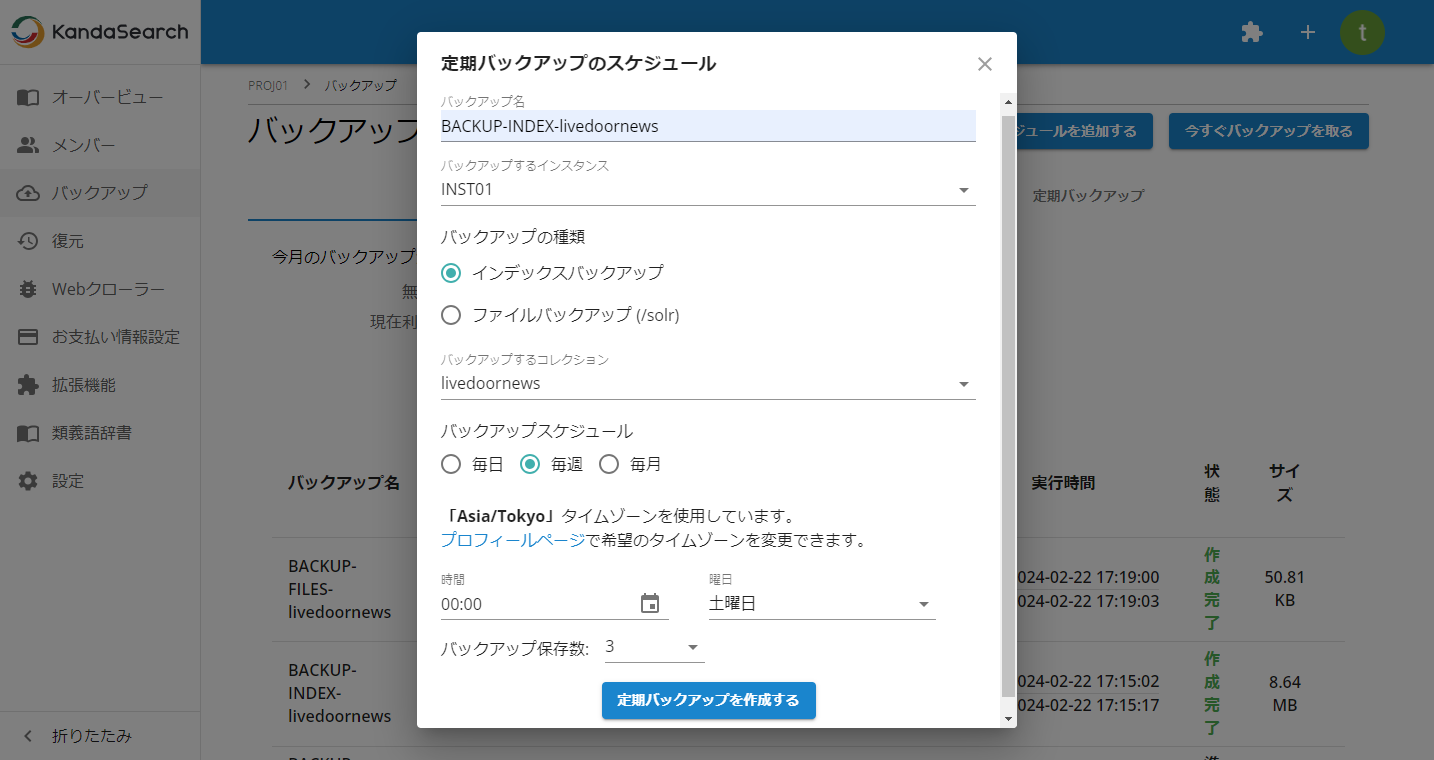Open the プロフィールページ link
Viewport: 1434px width, 760px height.
[x=513, y=540]
